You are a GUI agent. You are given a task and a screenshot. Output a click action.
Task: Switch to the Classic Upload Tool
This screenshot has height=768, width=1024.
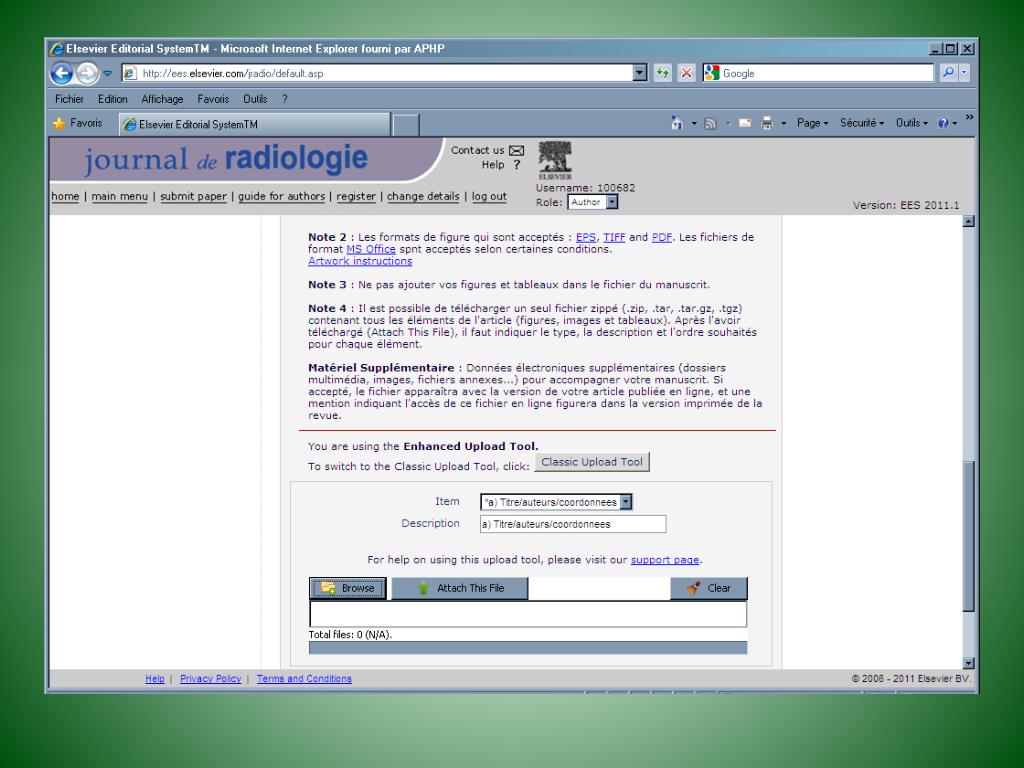click(592, 462)
